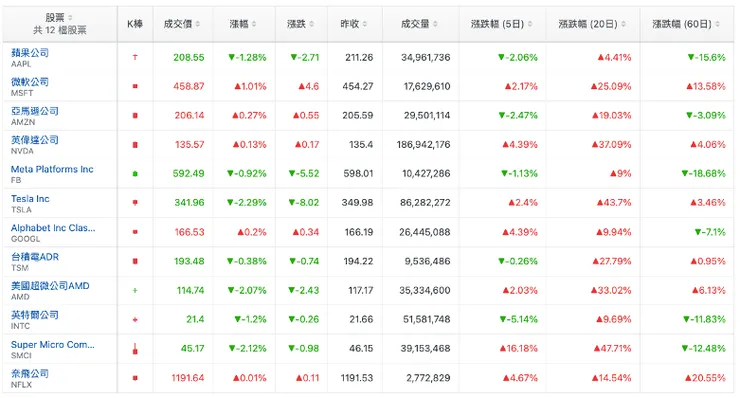The height and width of the screenshot is (398, 740).
Task: Click TSM change value -0.74
Action: point(304,261)
